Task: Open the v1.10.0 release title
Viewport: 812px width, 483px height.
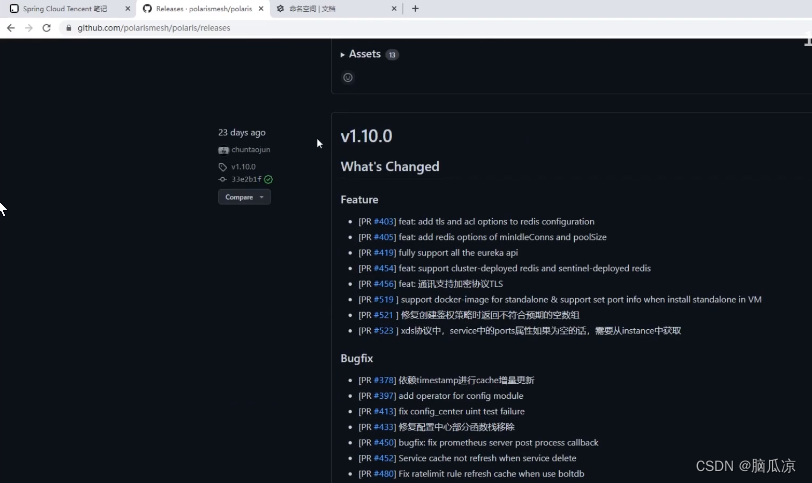Action: (x=367, y=136)
